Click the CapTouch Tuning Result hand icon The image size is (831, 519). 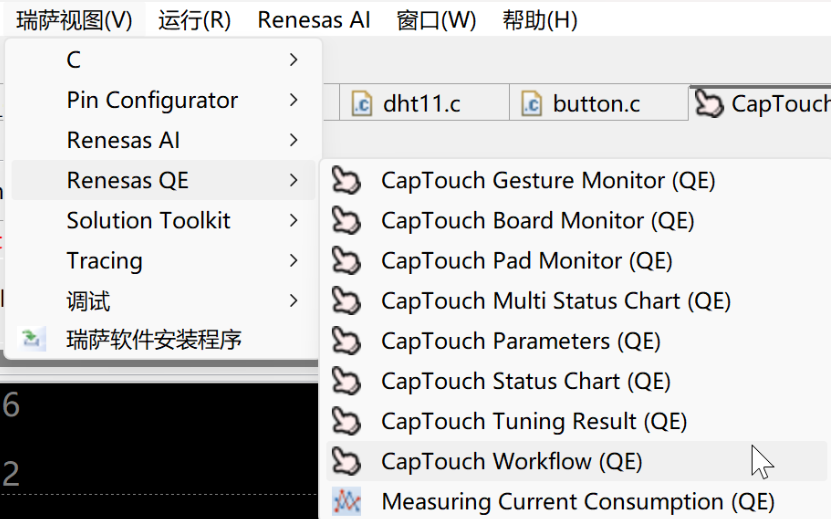346,421
